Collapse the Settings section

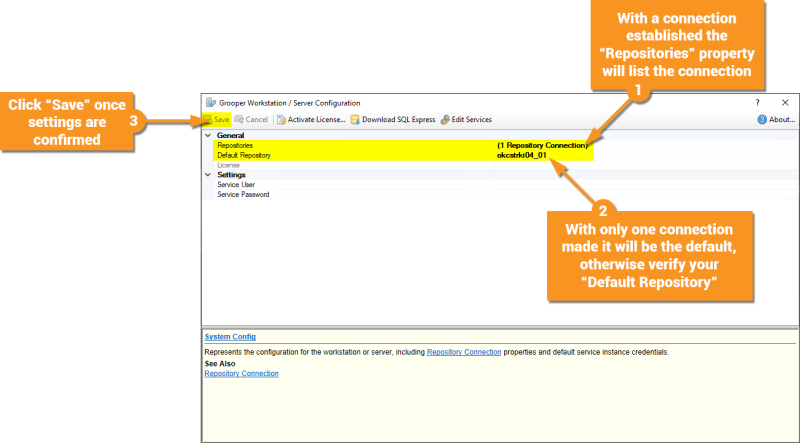point(208,175)
